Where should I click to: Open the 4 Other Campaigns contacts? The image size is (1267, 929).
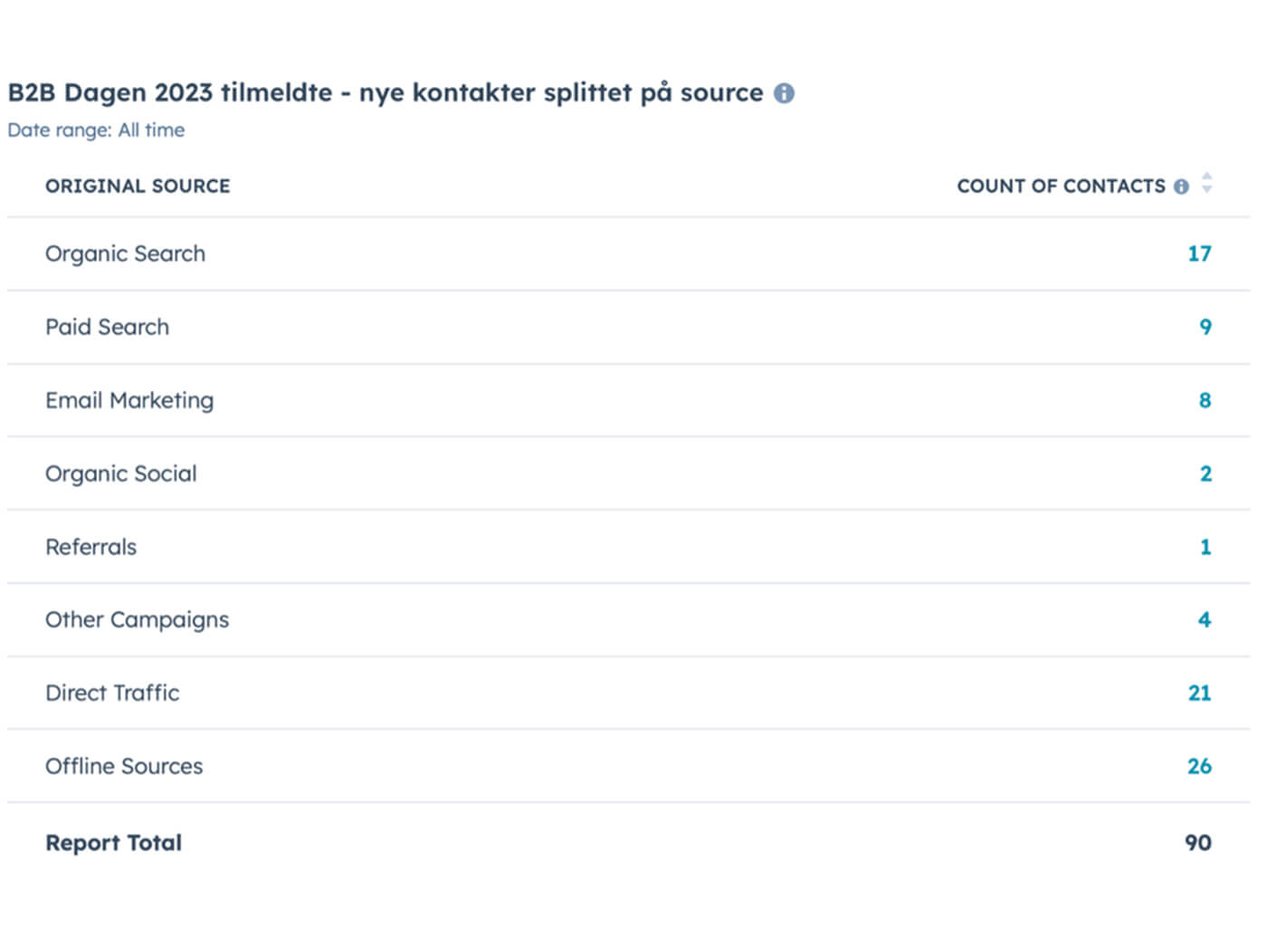pos(1204,620)
